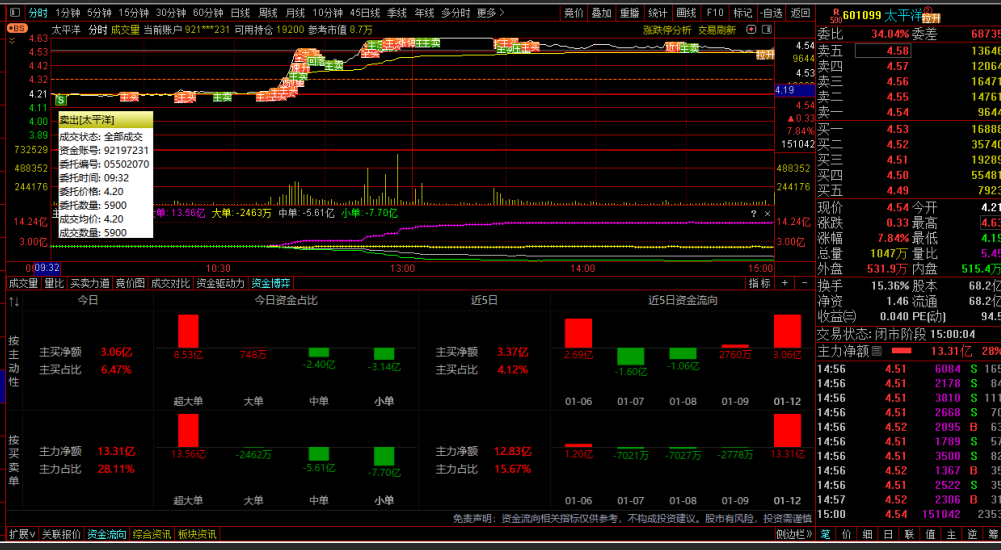Select the 买卖力道 indicator tab
This screenshot has height=550, width=1001.
(90, 283)
